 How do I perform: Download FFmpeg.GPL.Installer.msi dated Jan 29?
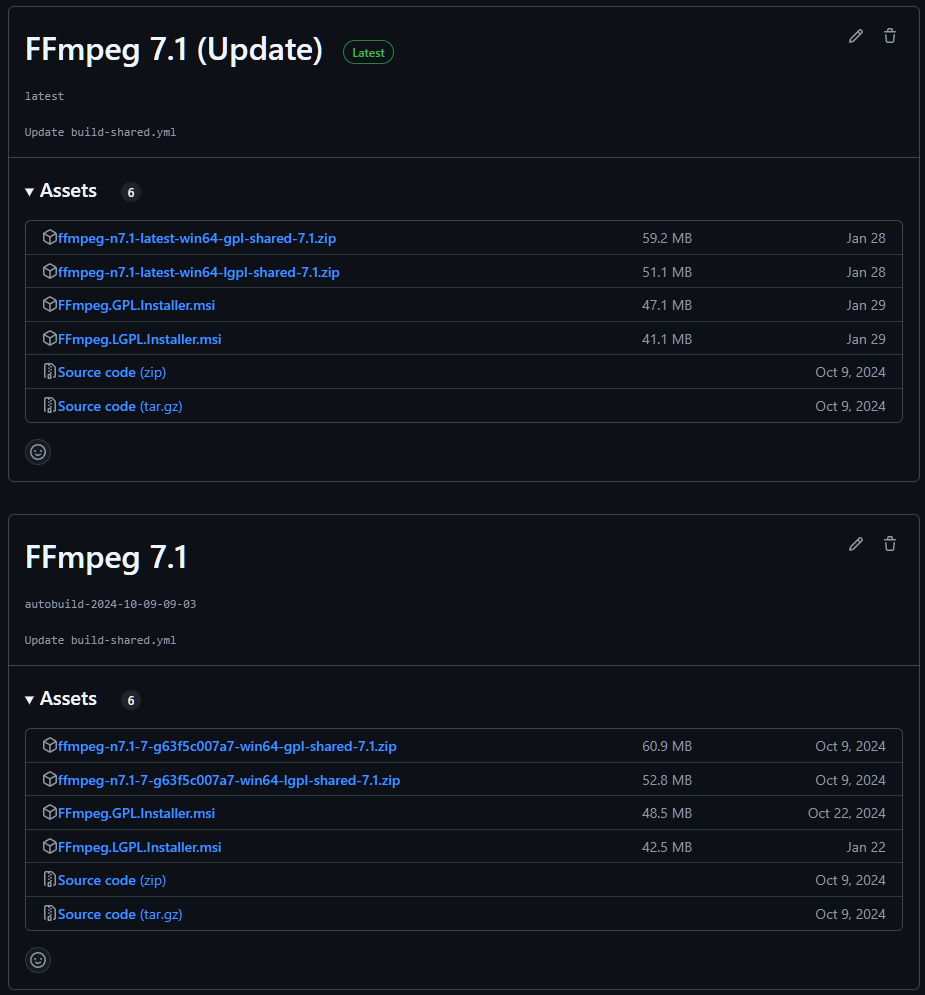(136, 305)
